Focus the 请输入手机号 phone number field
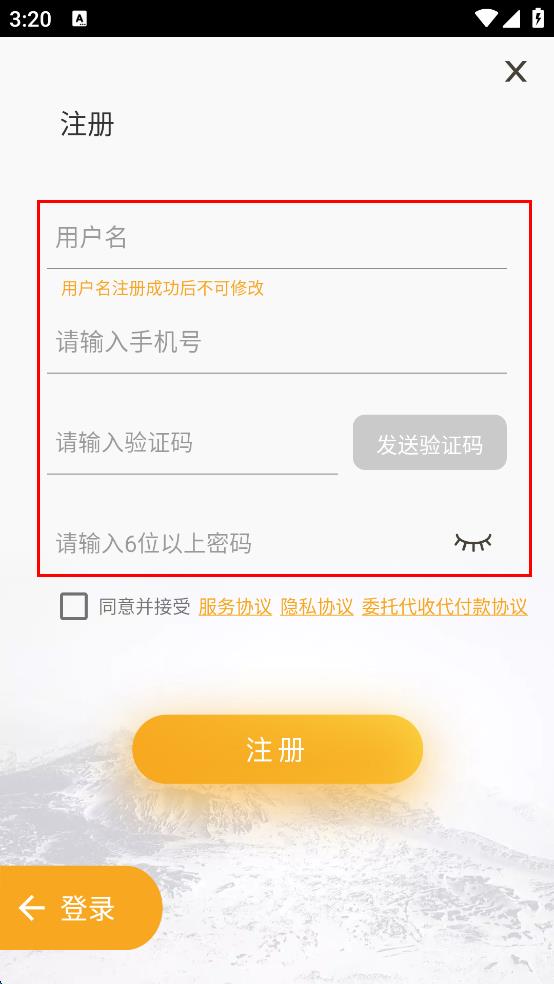Screen dimensions: 554x984 277,343
